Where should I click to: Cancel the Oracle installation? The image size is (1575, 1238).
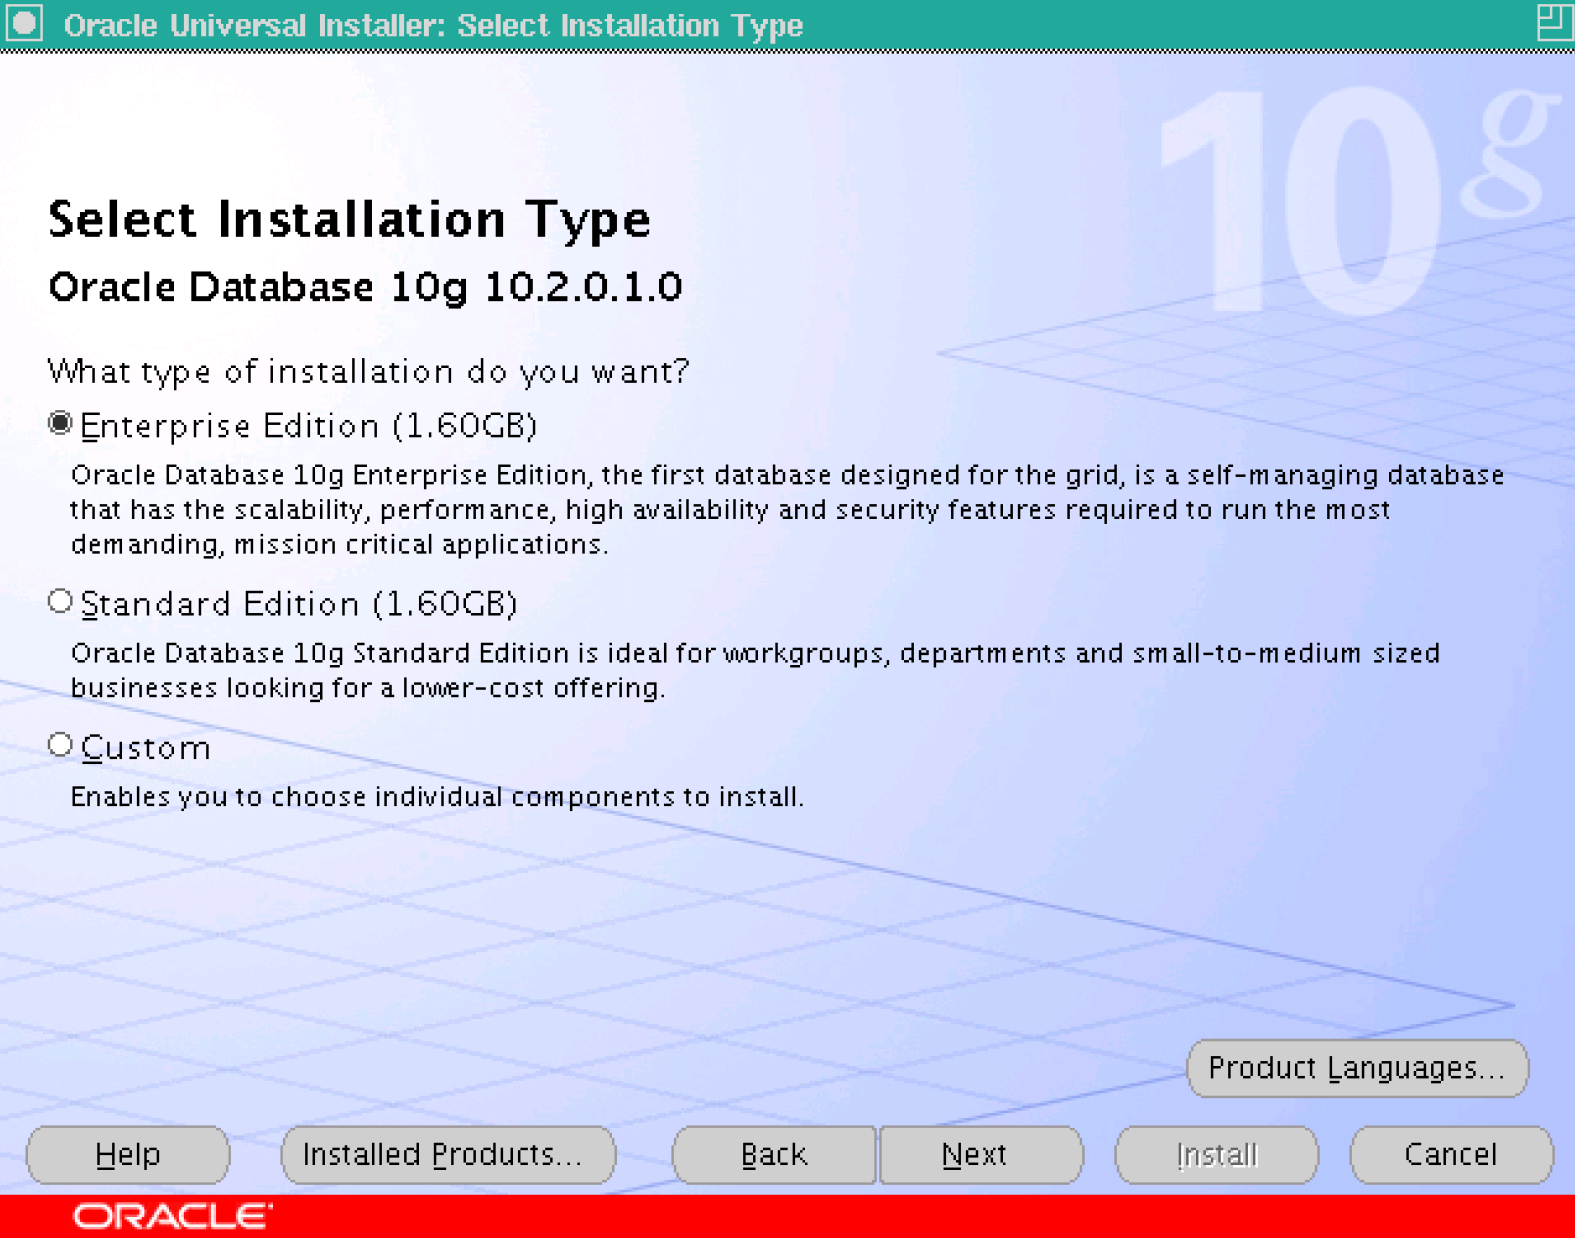point(1451,1155)
